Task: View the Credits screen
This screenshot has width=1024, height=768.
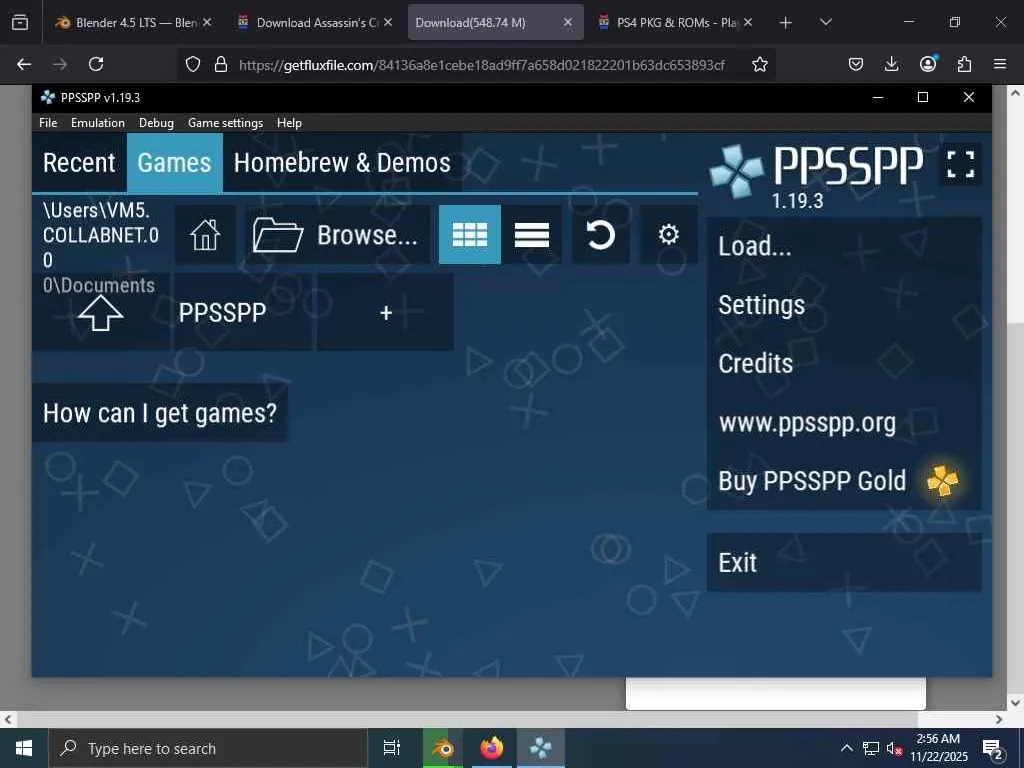Action: pyautogui.click(x=844, y=364)
